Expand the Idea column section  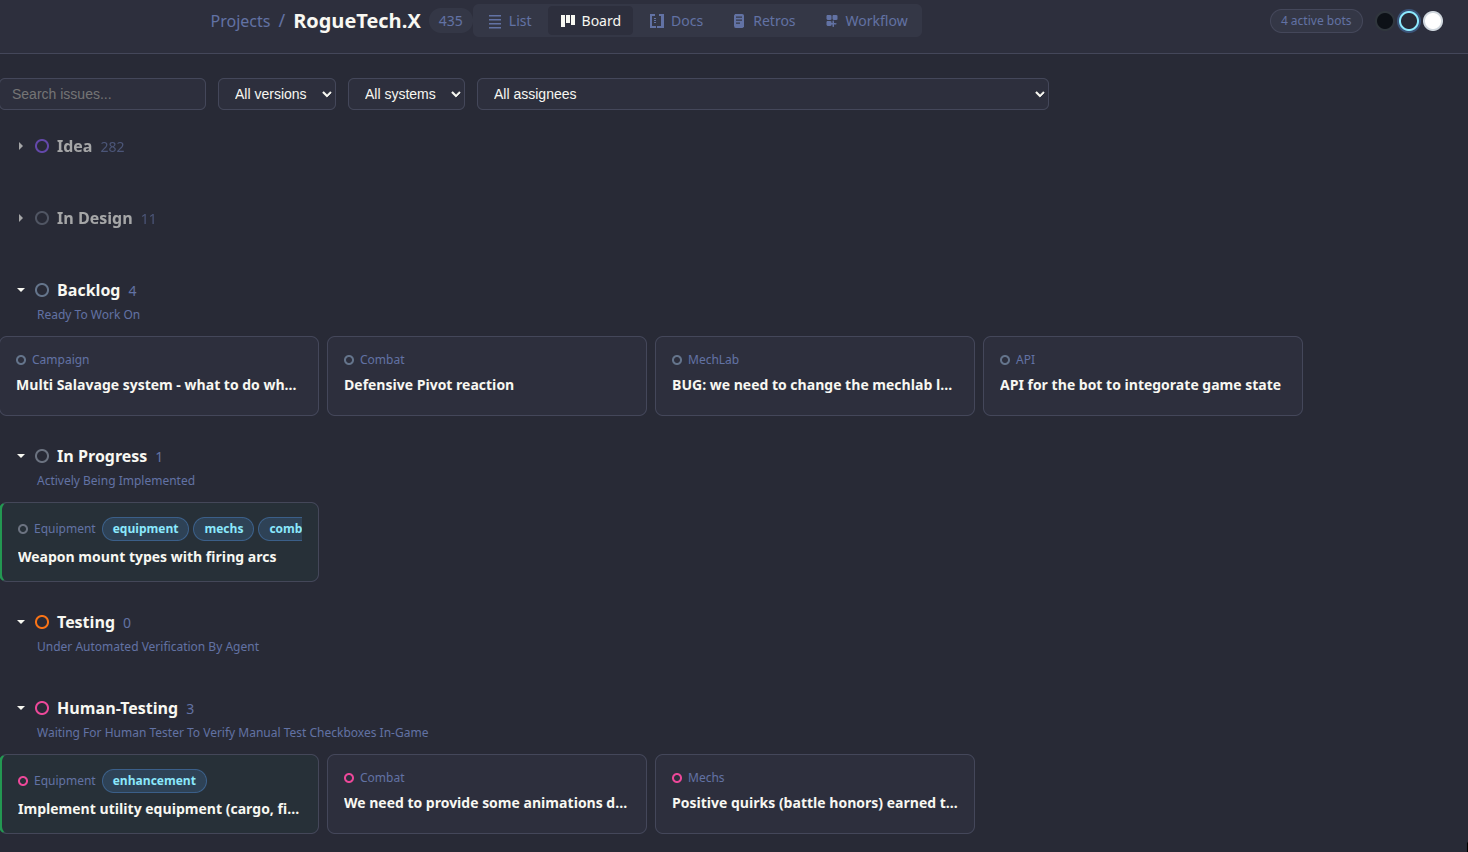click(20, 146)
